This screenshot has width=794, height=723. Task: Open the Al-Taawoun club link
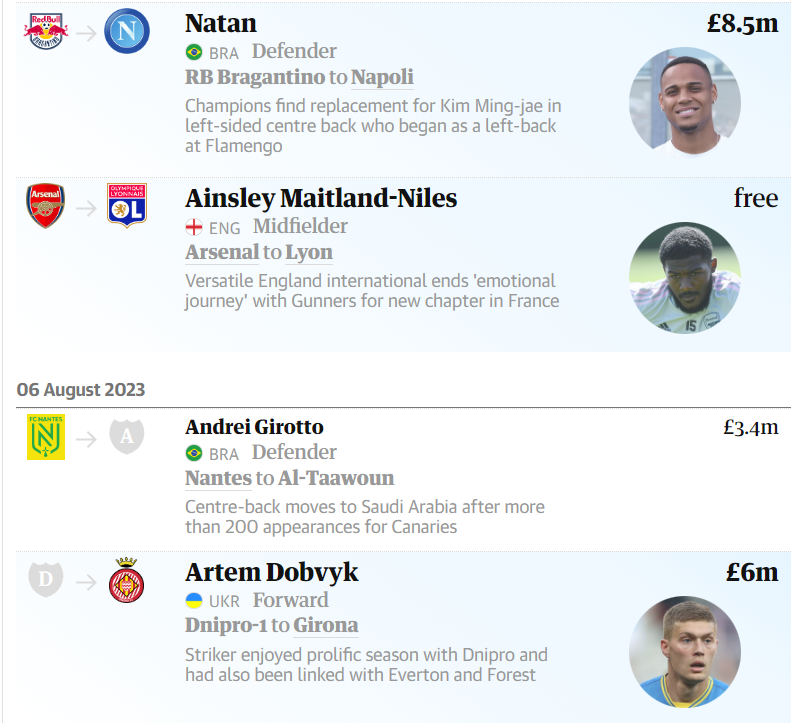coord(336,478)
